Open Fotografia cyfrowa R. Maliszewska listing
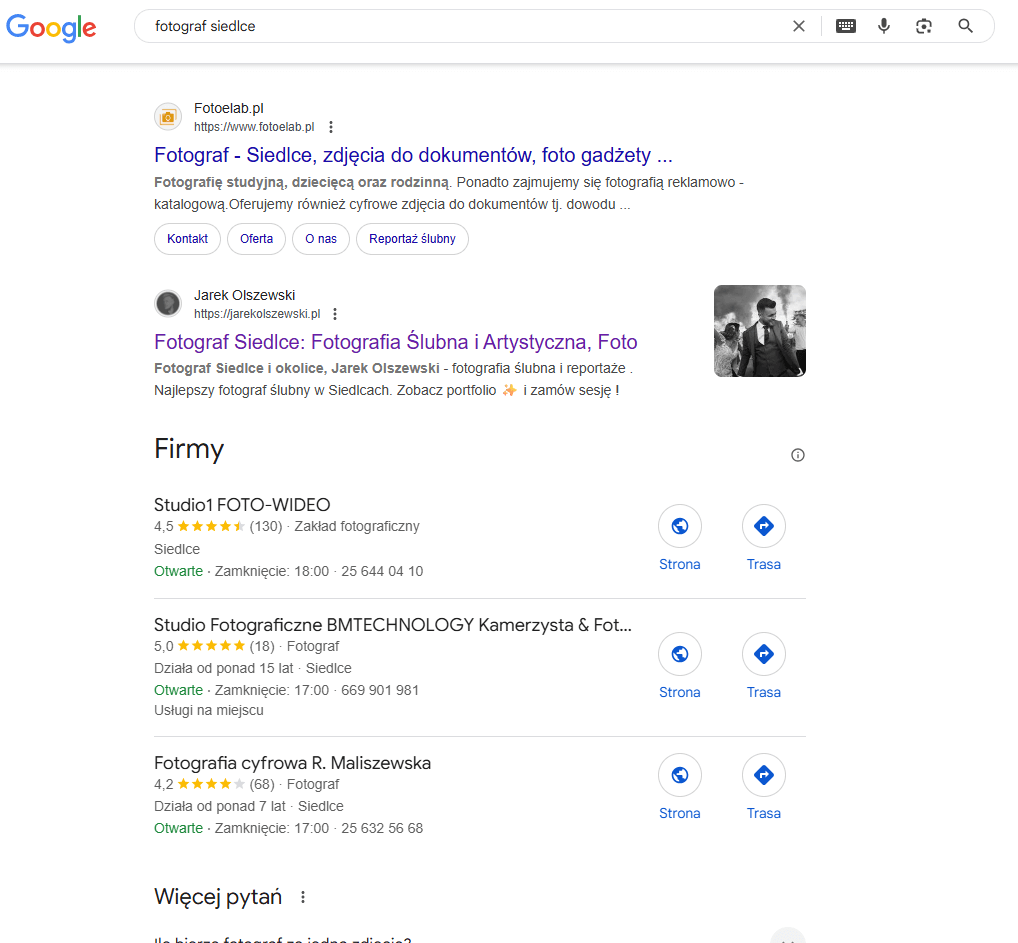The height and width of the screenshot is (943, 1018). coord(292,762)
